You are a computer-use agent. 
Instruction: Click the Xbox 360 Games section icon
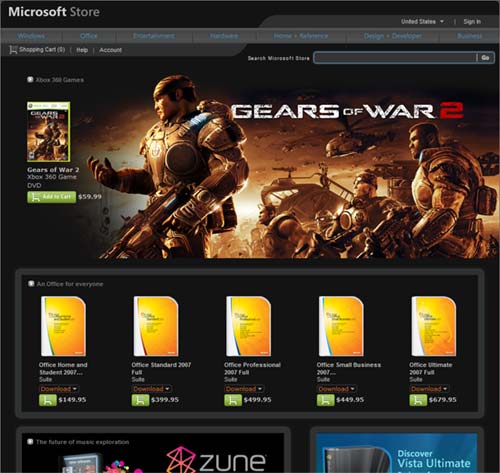click(x=30, y=80)
